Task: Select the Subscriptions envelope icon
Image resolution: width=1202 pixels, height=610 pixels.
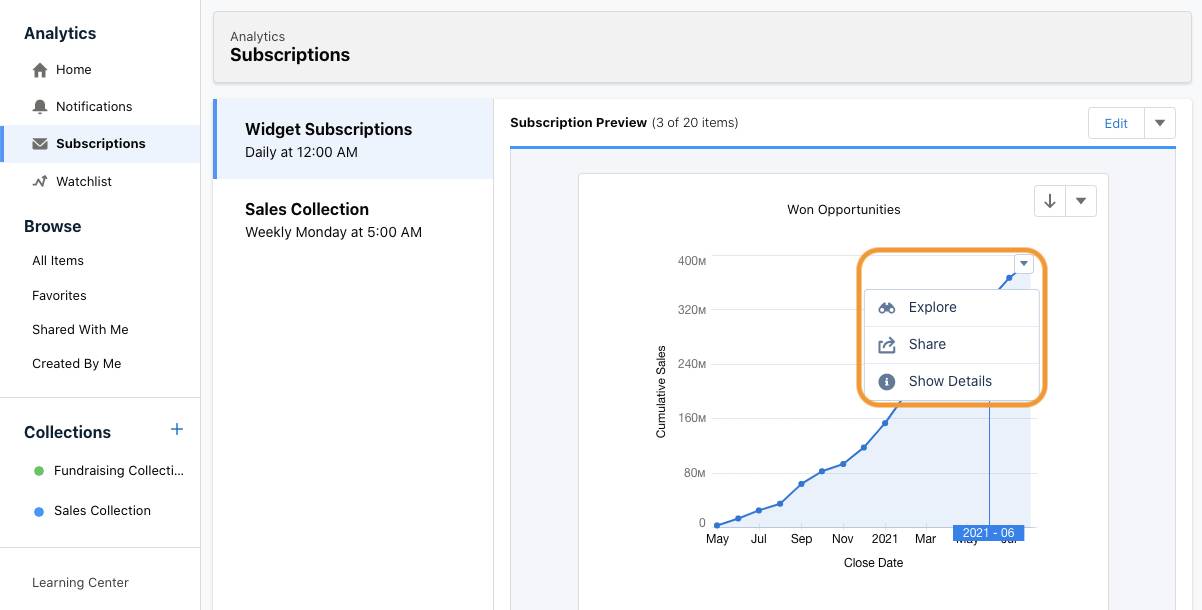Action: tap(40, 143)
